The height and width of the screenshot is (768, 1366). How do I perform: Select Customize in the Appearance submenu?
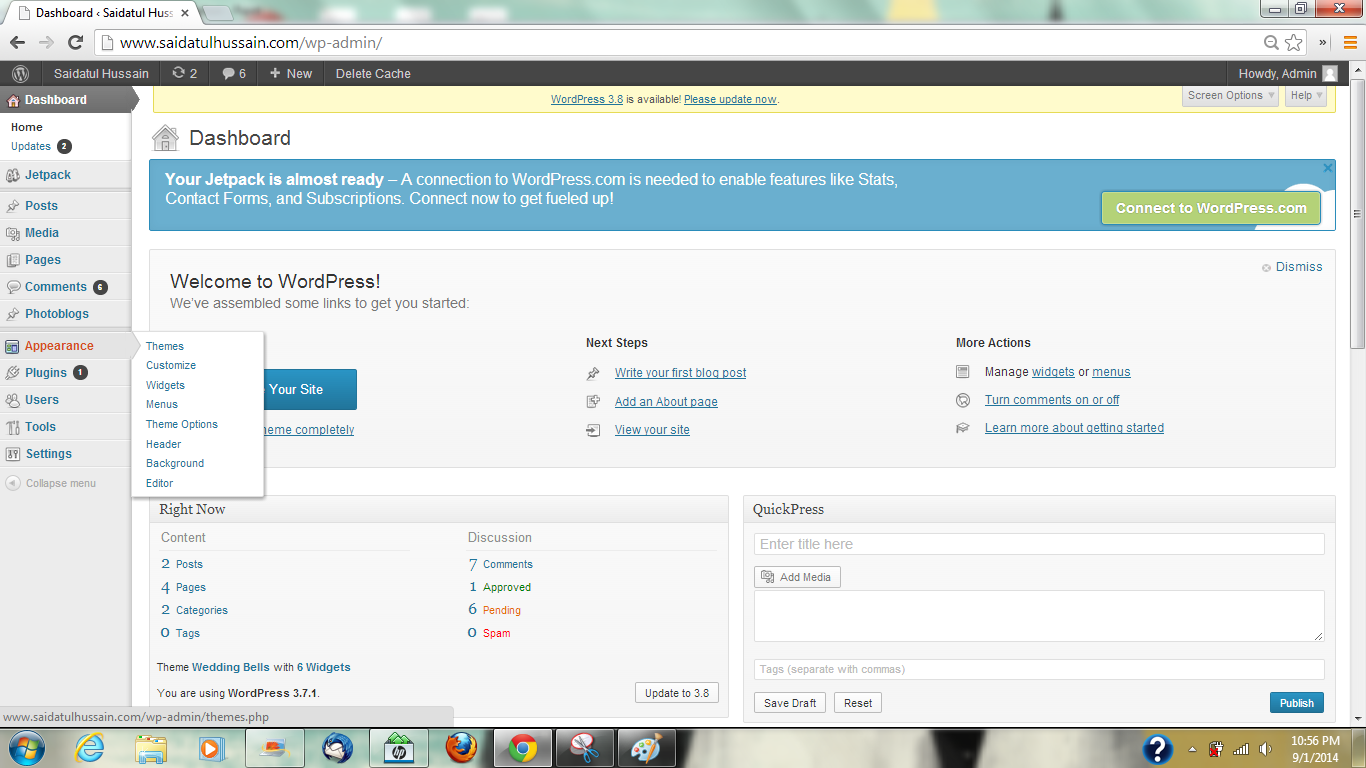pos(171,365)
